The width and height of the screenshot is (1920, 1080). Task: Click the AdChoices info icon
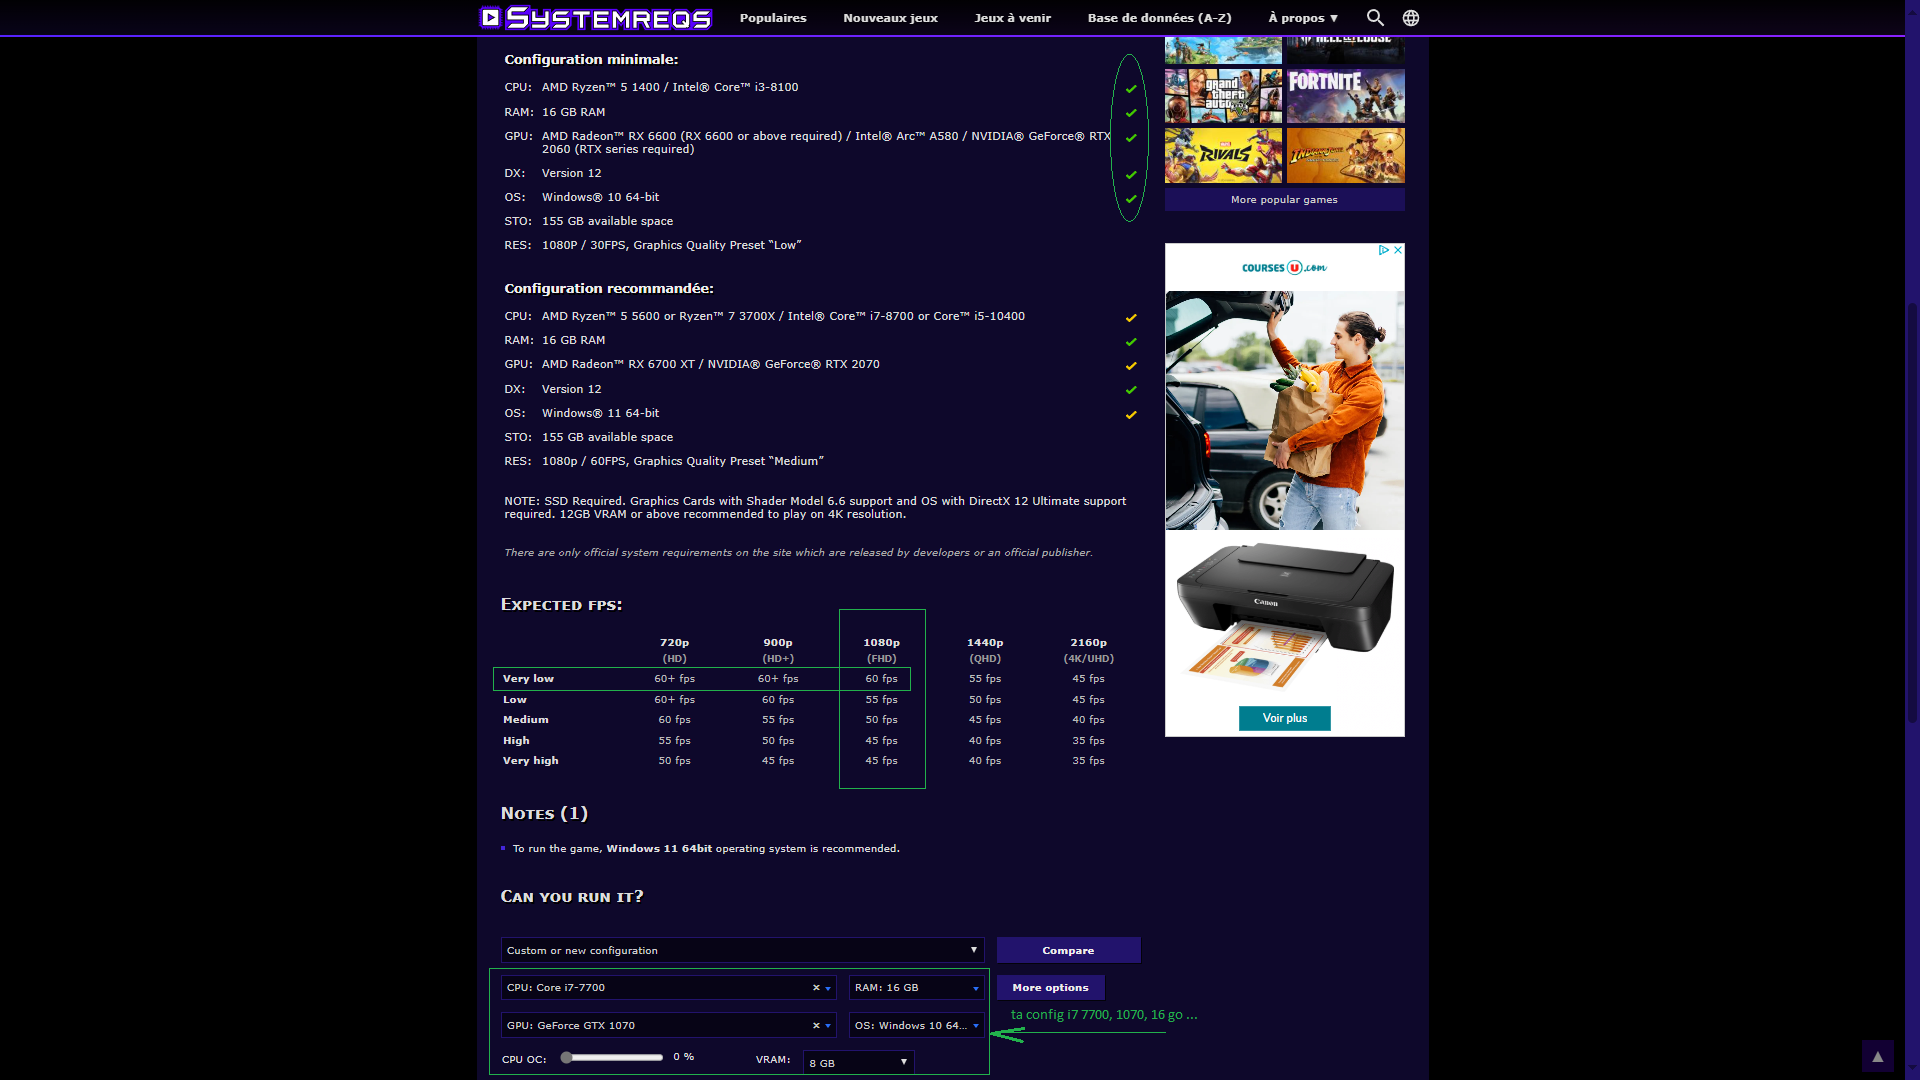pos(1384,250)
